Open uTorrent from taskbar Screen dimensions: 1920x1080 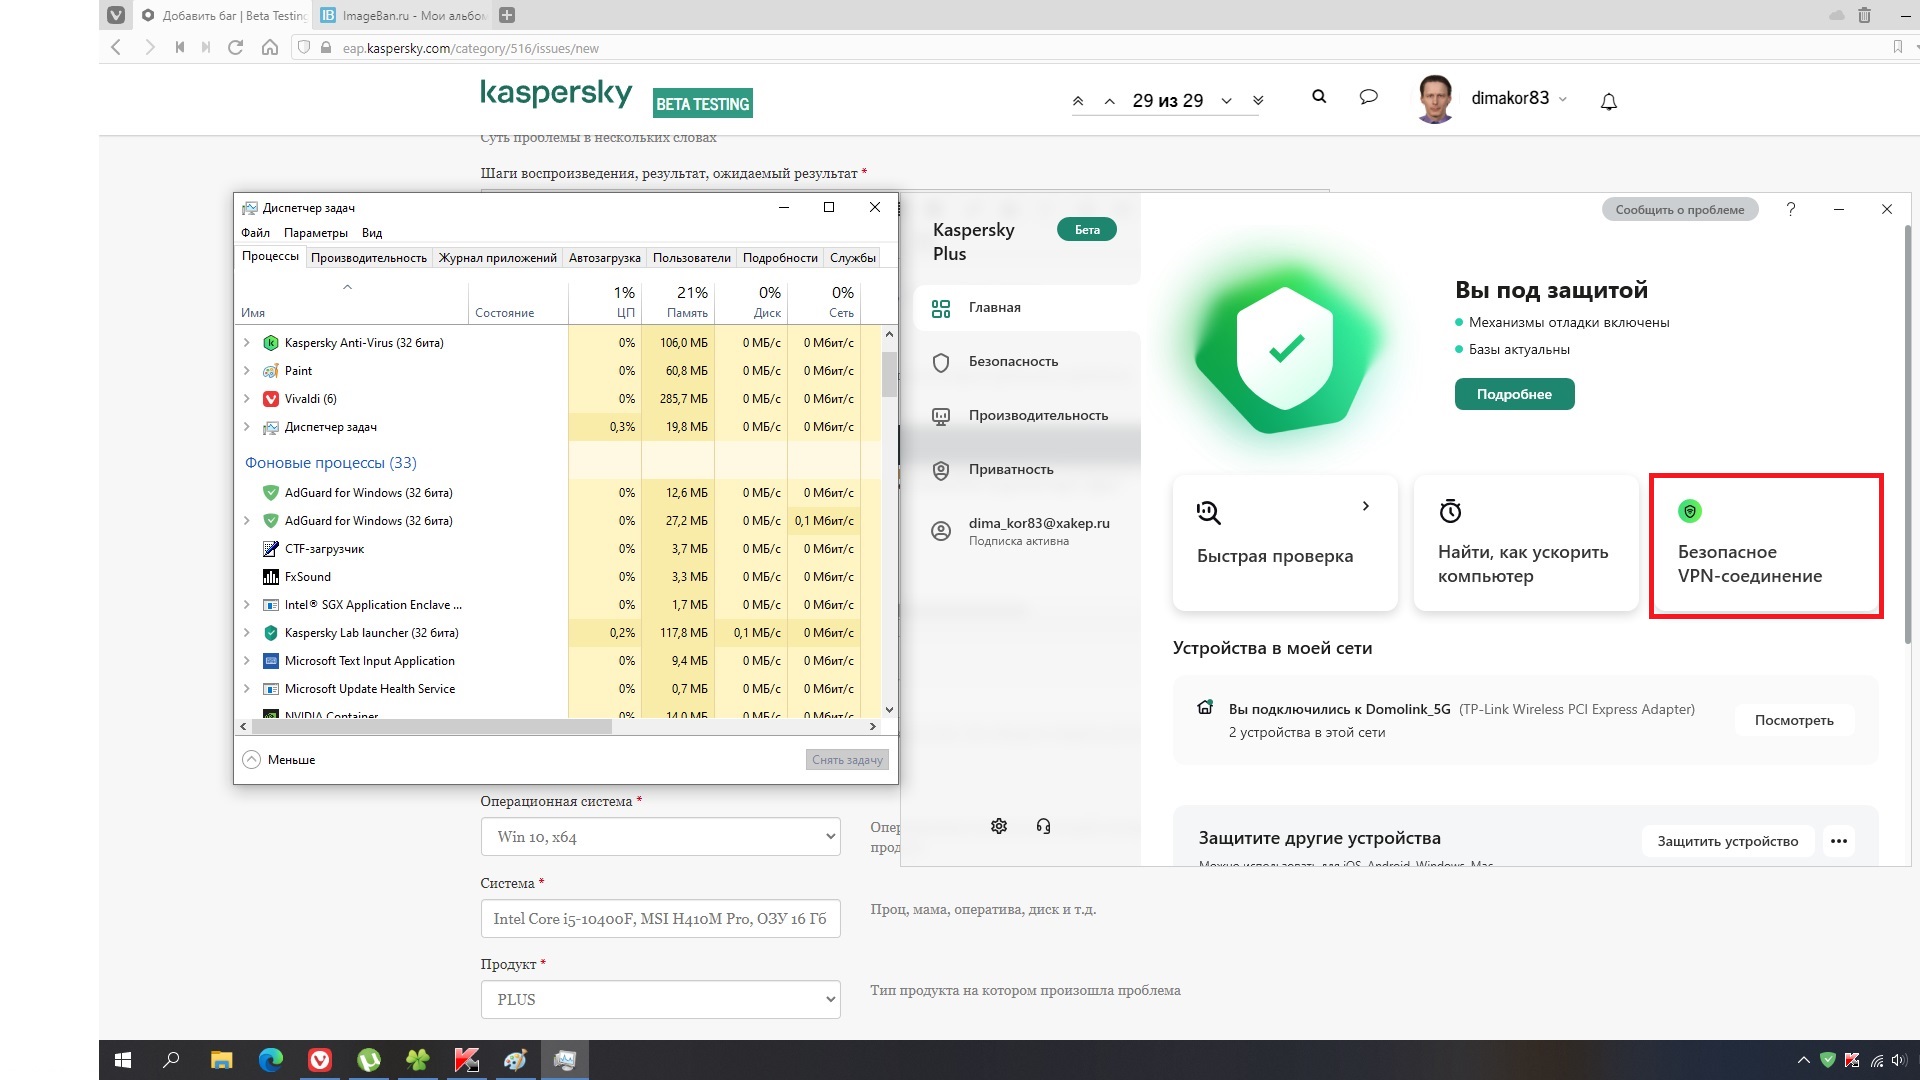click(368, 1060)
